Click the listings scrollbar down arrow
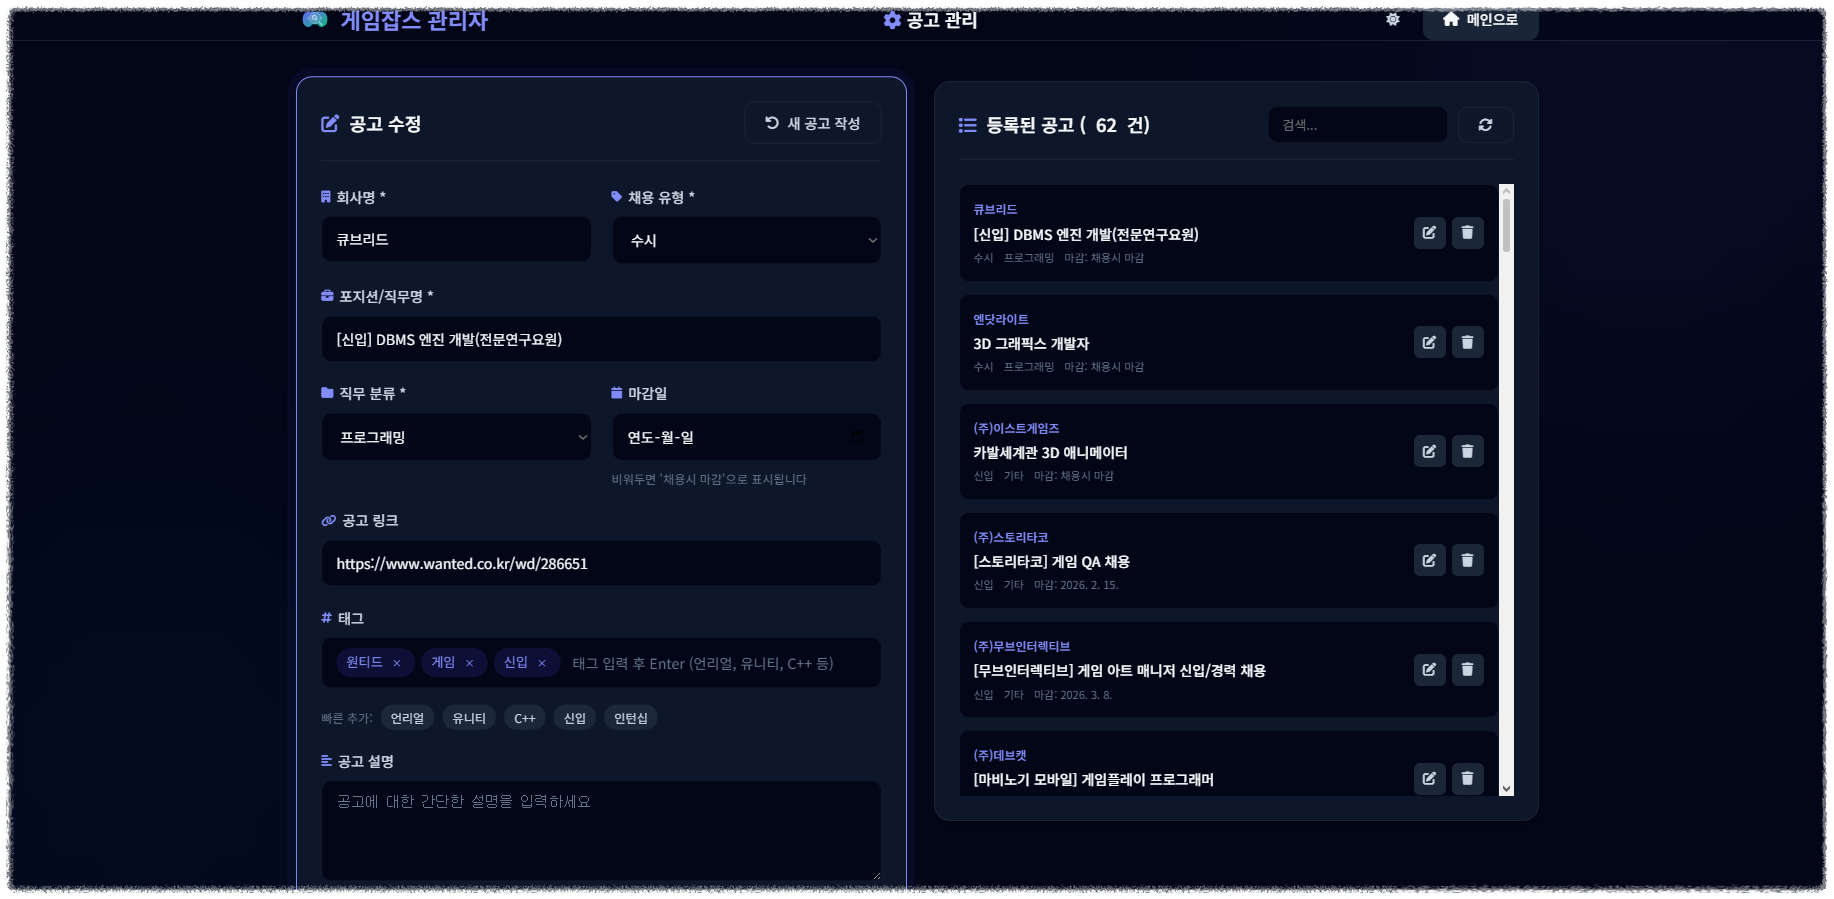The height and width of the screenshot is (899, 1834). pyautogui.click(x=1506, y=789)
